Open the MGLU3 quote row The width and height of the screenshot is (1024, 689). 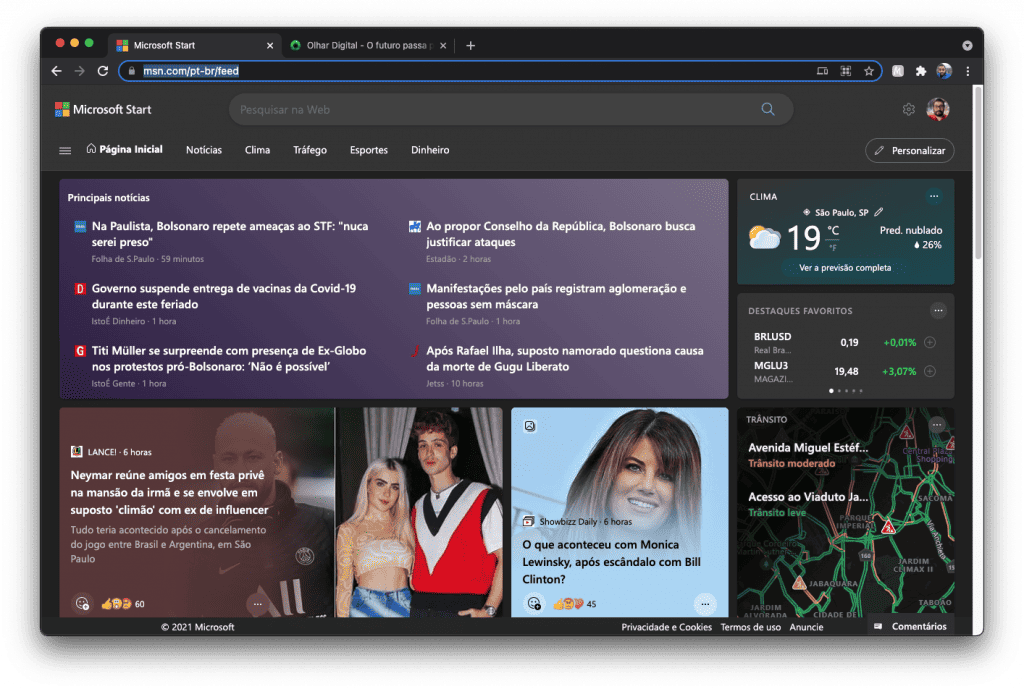click(844, 371)
